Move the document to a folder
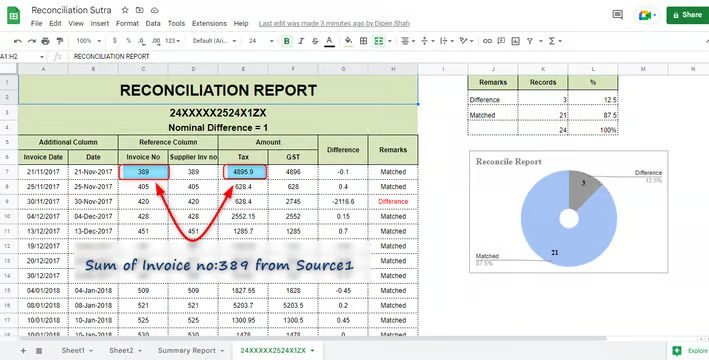Screen dimensions: 709x360 [x=140, y=10]
